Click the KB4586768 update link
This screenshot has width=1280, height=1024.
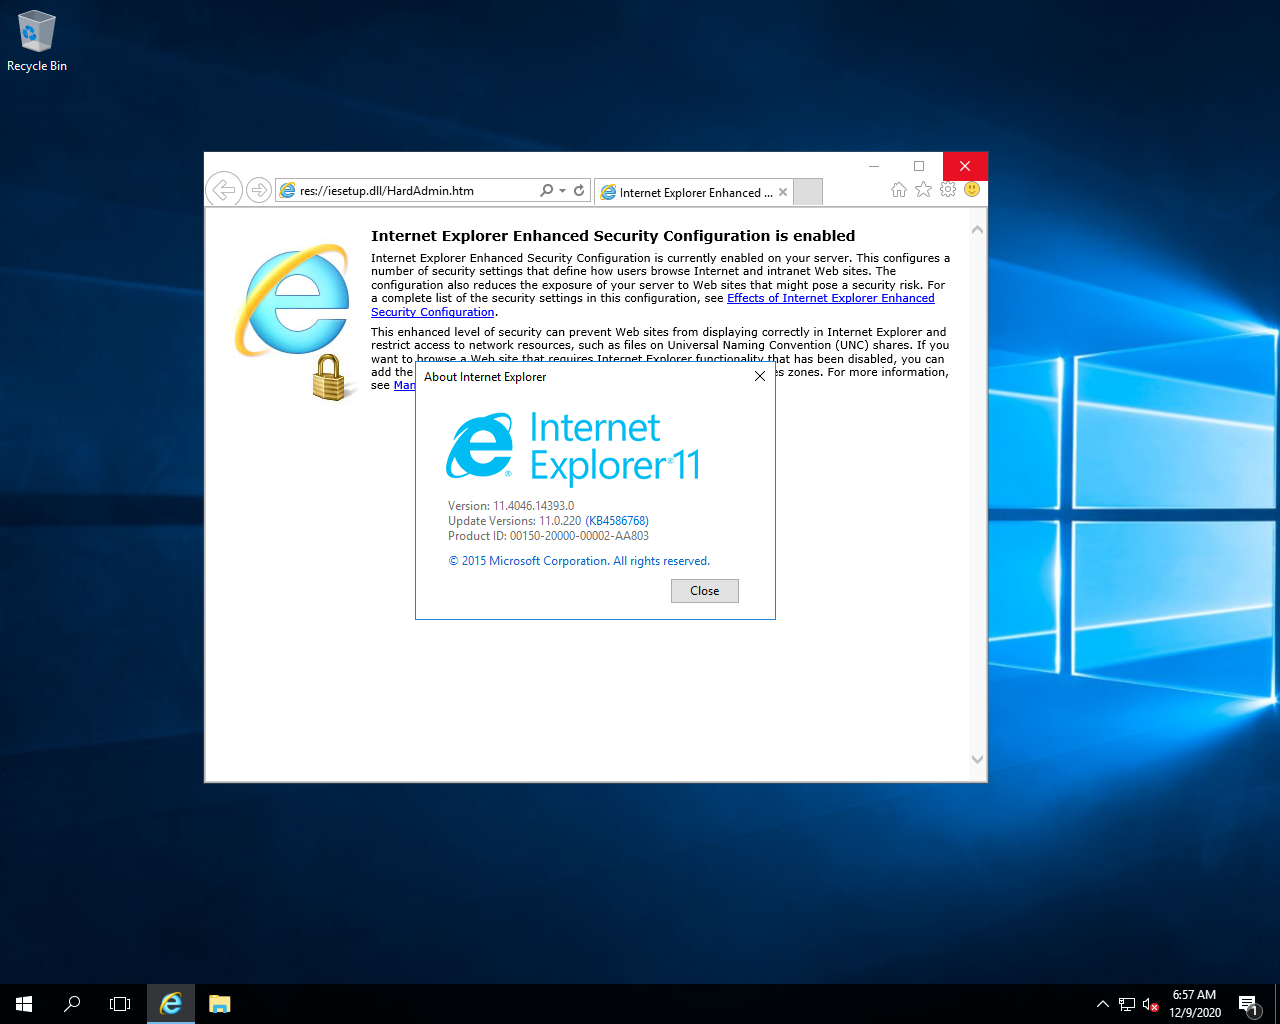[x=617, y=521]
